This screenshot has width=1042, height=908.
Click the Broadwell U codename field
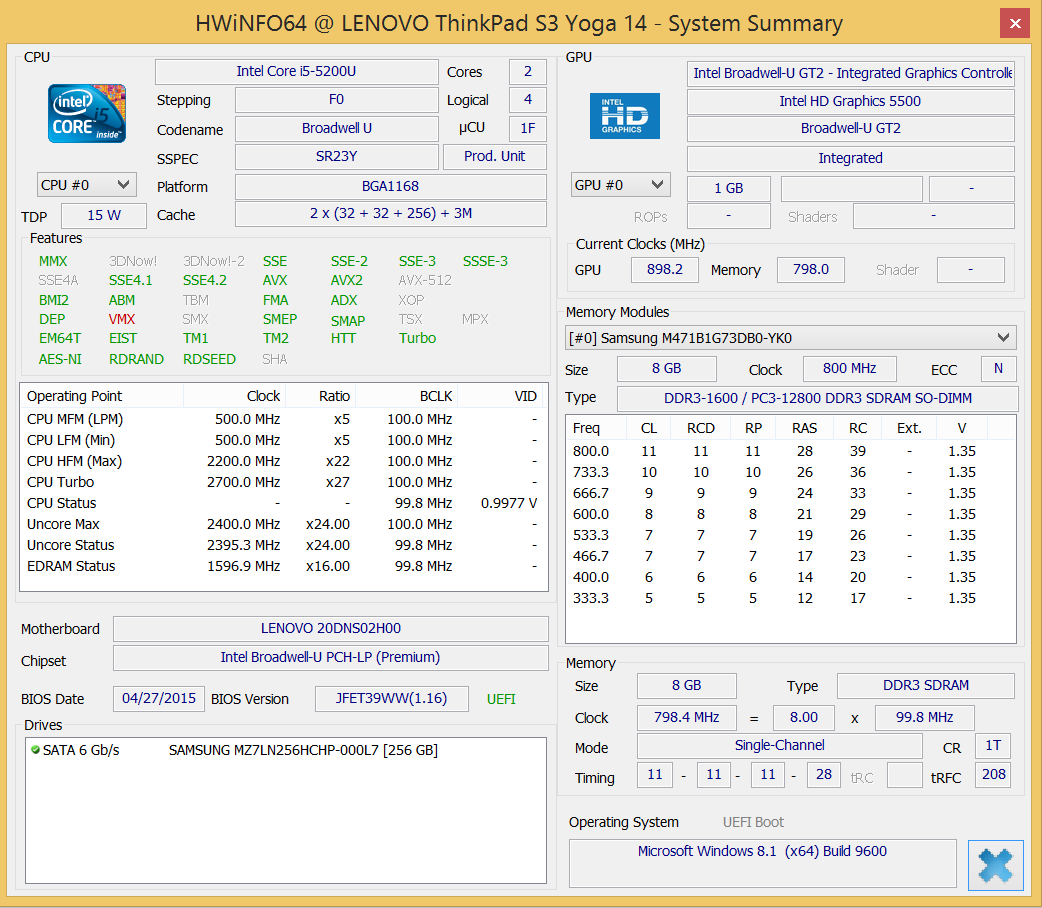click(x=336, y=128)
